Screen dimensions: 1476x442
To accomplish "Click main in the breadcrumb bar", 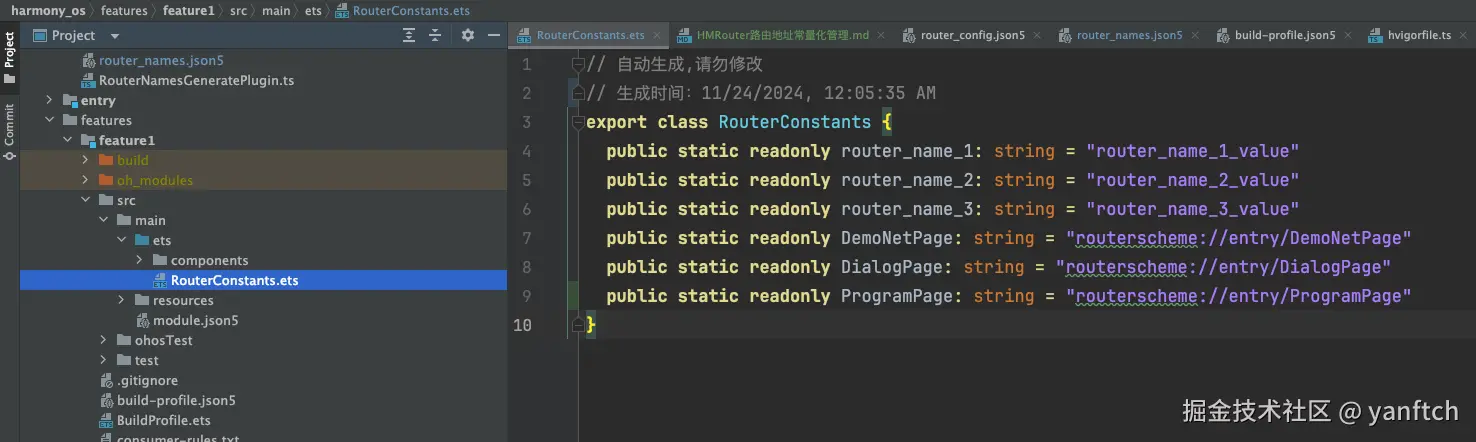I will pos(277,10).
